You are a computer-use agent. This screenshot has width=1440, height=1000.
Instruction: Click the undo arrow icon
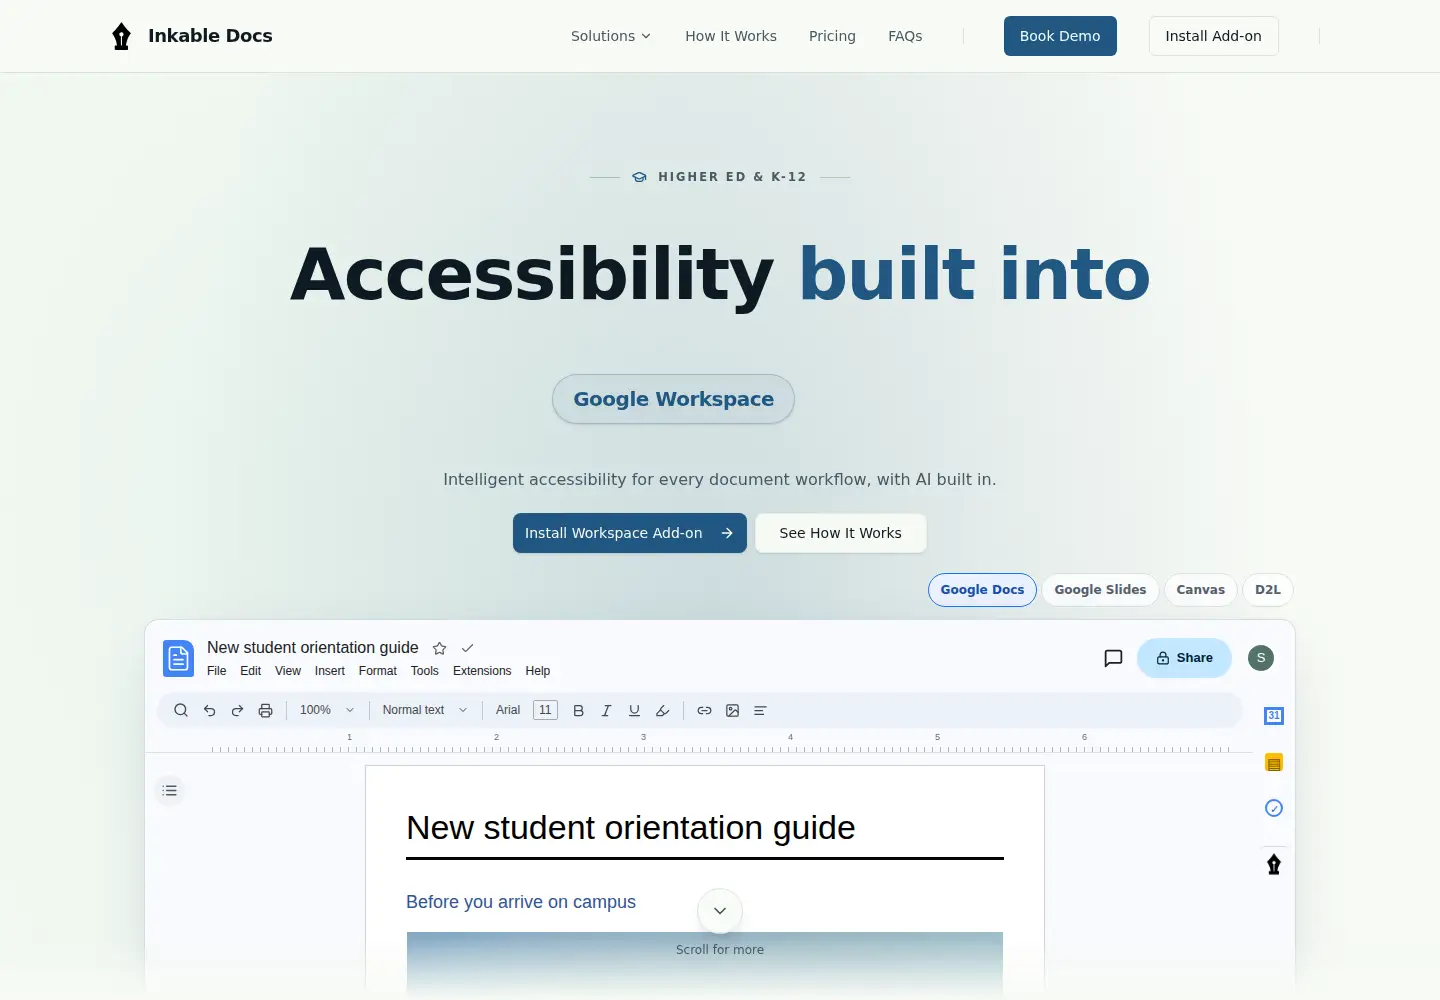point(209,710)
